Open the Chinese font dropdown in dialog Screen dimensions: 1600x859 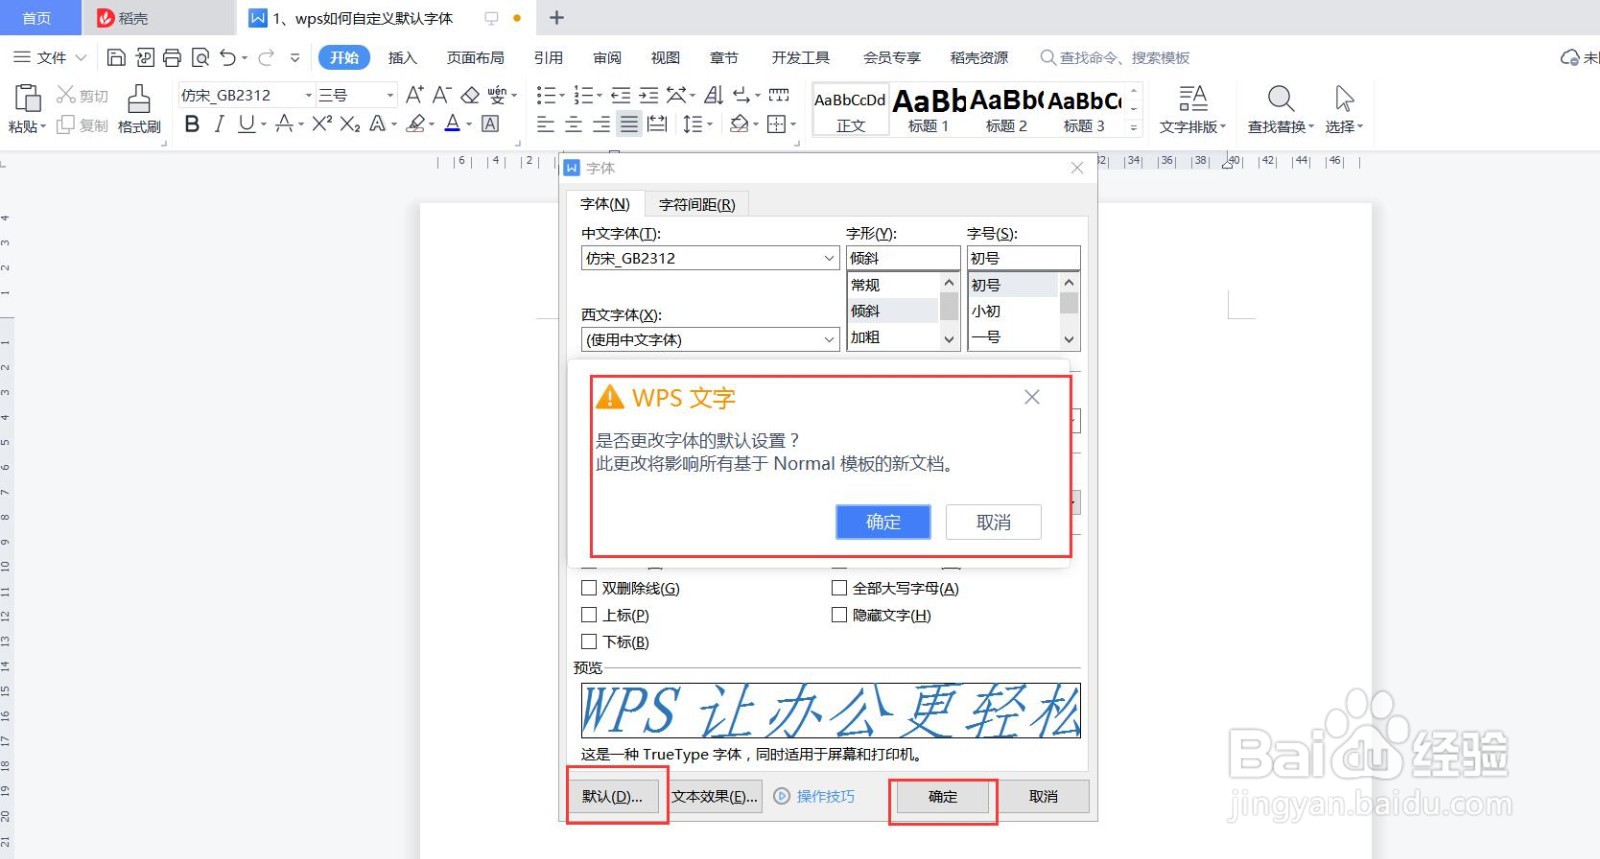pos(829,258)
